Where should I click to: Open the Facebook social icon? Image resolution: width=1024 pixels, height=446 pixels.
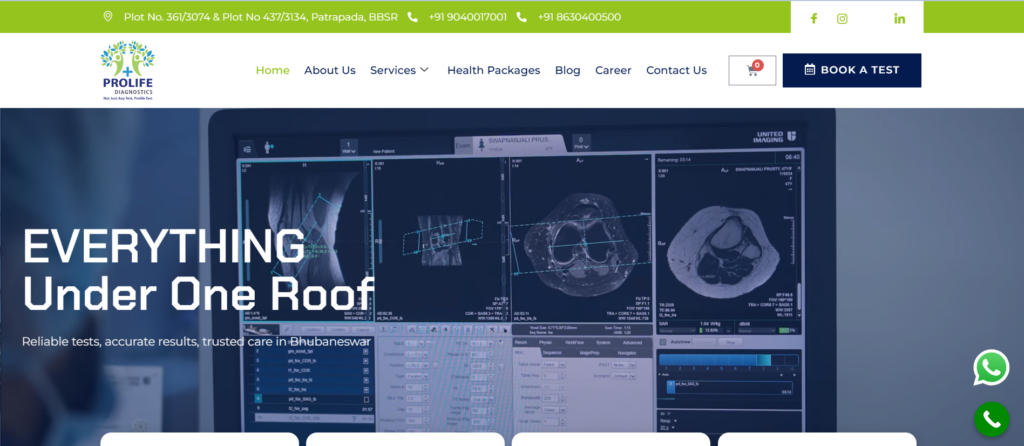[x=813, y=18]
